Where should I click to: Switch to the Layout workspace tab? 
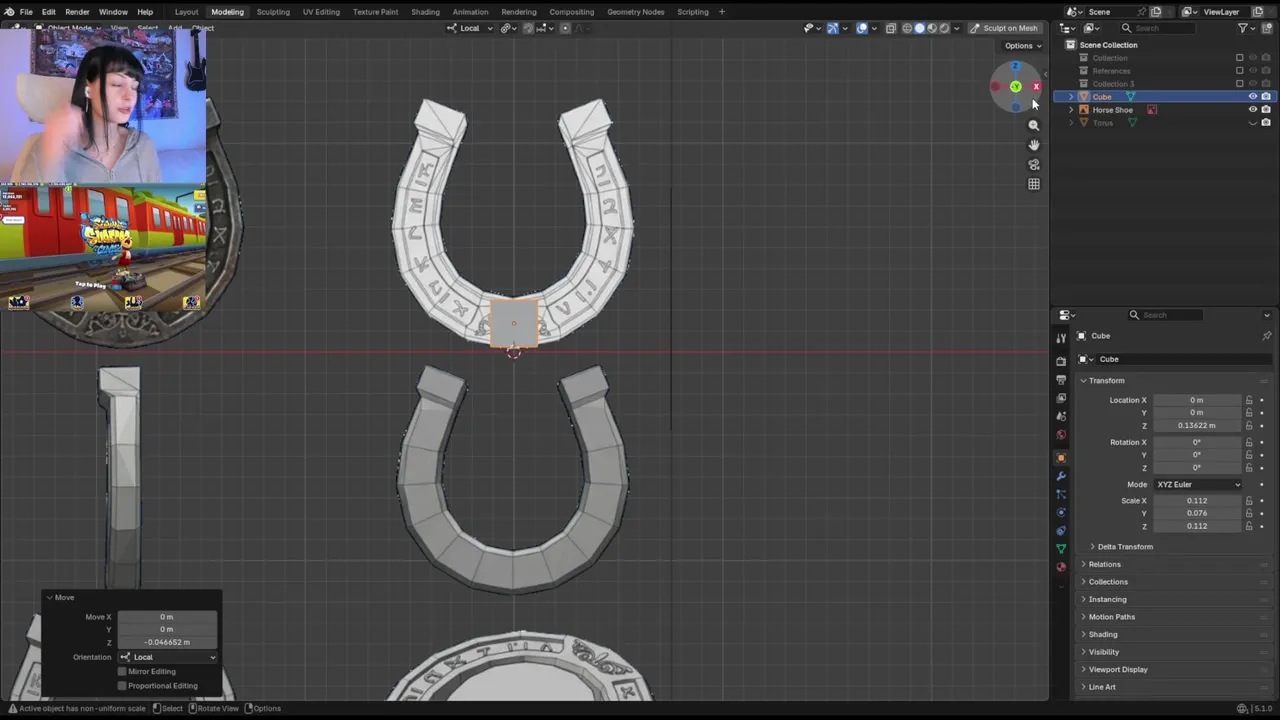pyautogui.click(x=186, y=12)
